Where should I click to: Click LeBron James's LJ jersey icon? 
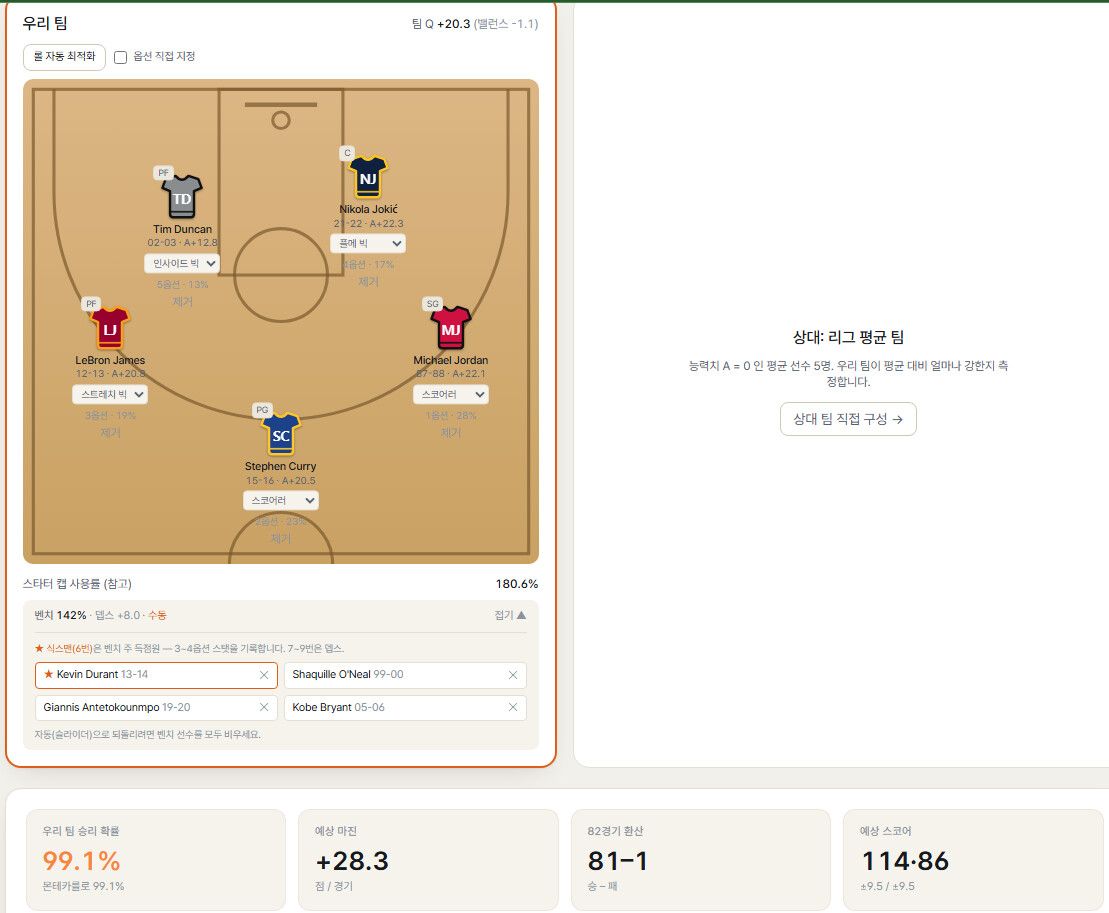[110, 328]
